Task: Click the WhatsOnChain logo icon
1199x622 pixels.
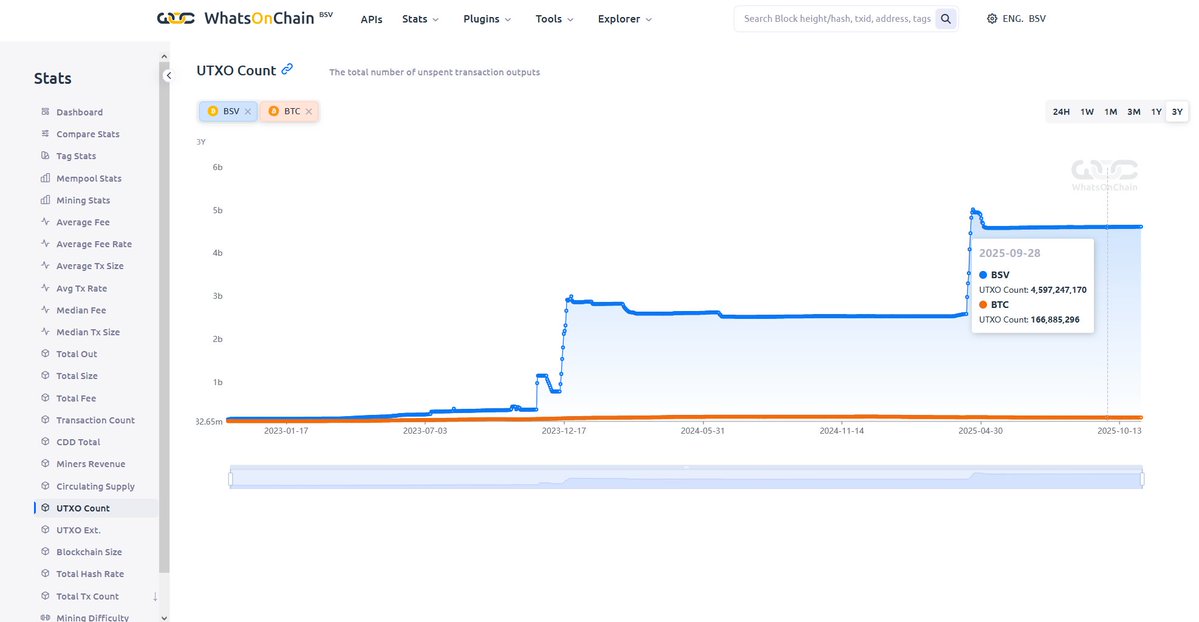Action: [x=176, y=18]
